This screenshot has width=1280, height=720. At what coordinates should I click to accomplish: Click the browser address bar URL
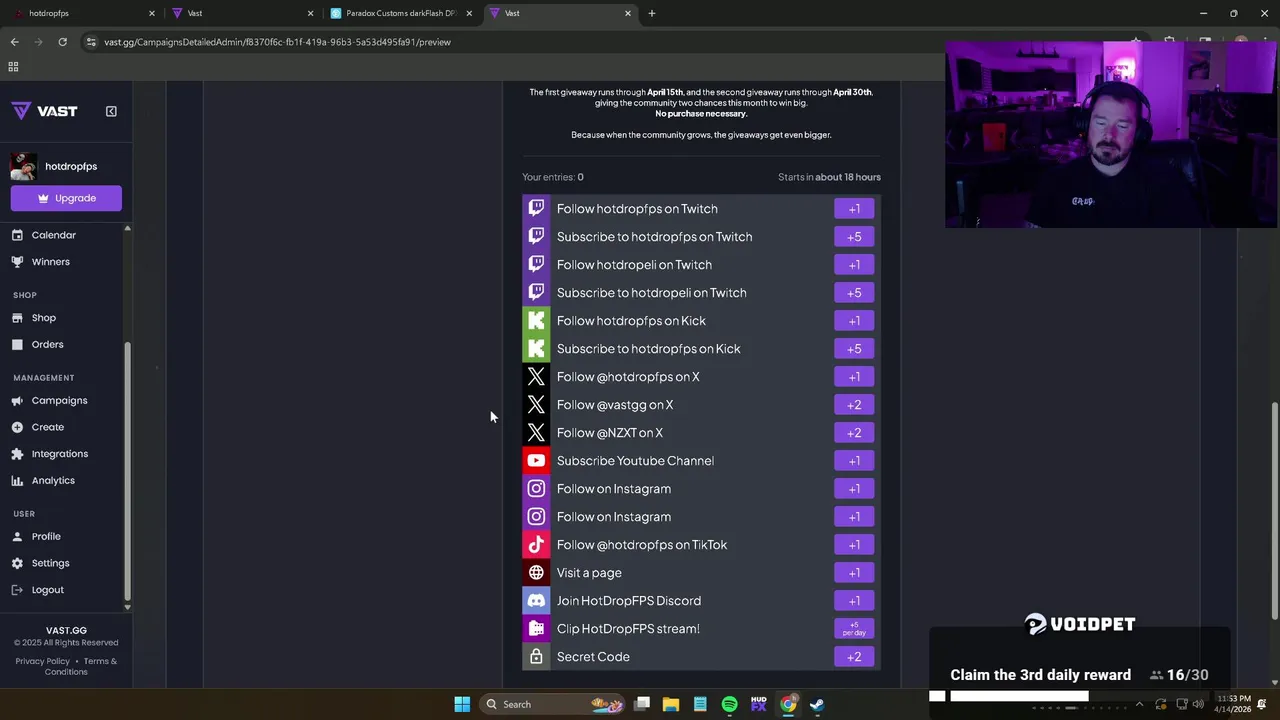[x=277, y=42]
